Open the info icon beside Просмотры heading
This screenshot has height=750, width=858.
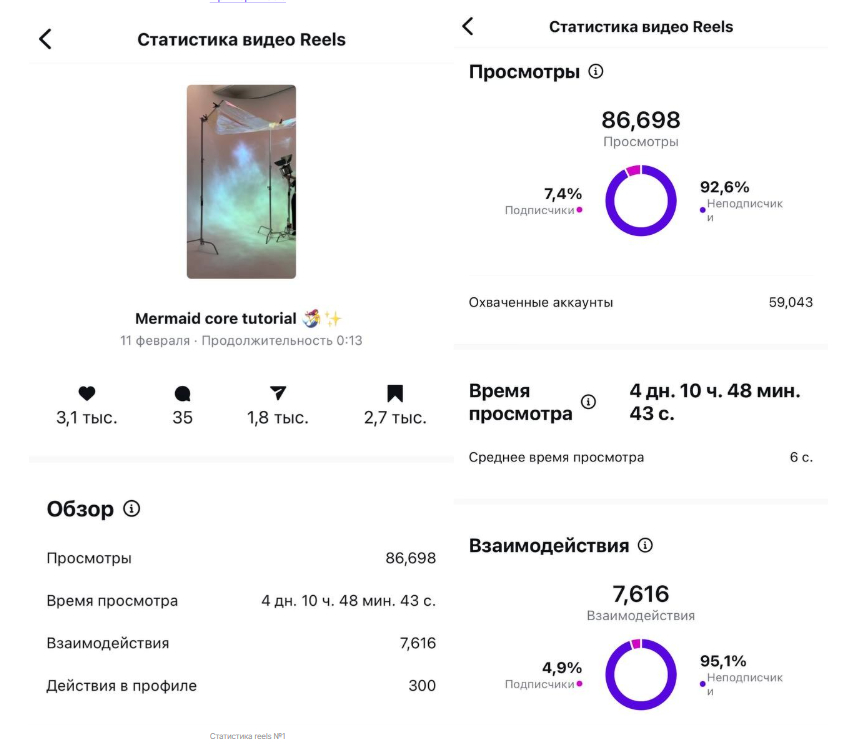pyautogui.click(x=596, y=72)
